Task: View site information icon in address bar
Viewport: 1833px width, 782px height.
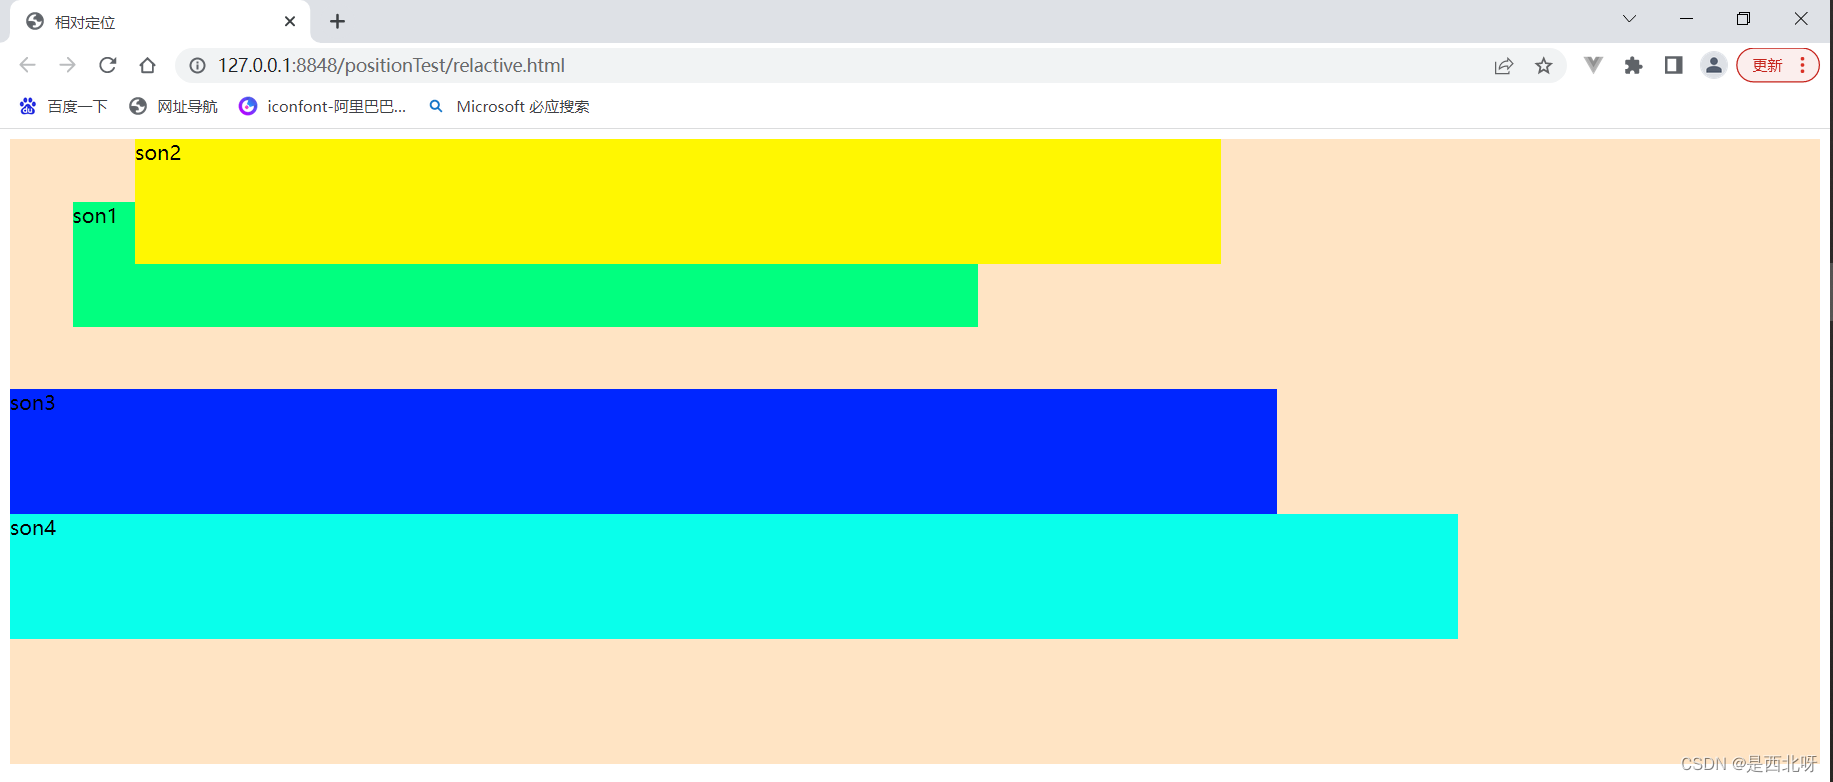Action: click(x=198, y=65)
